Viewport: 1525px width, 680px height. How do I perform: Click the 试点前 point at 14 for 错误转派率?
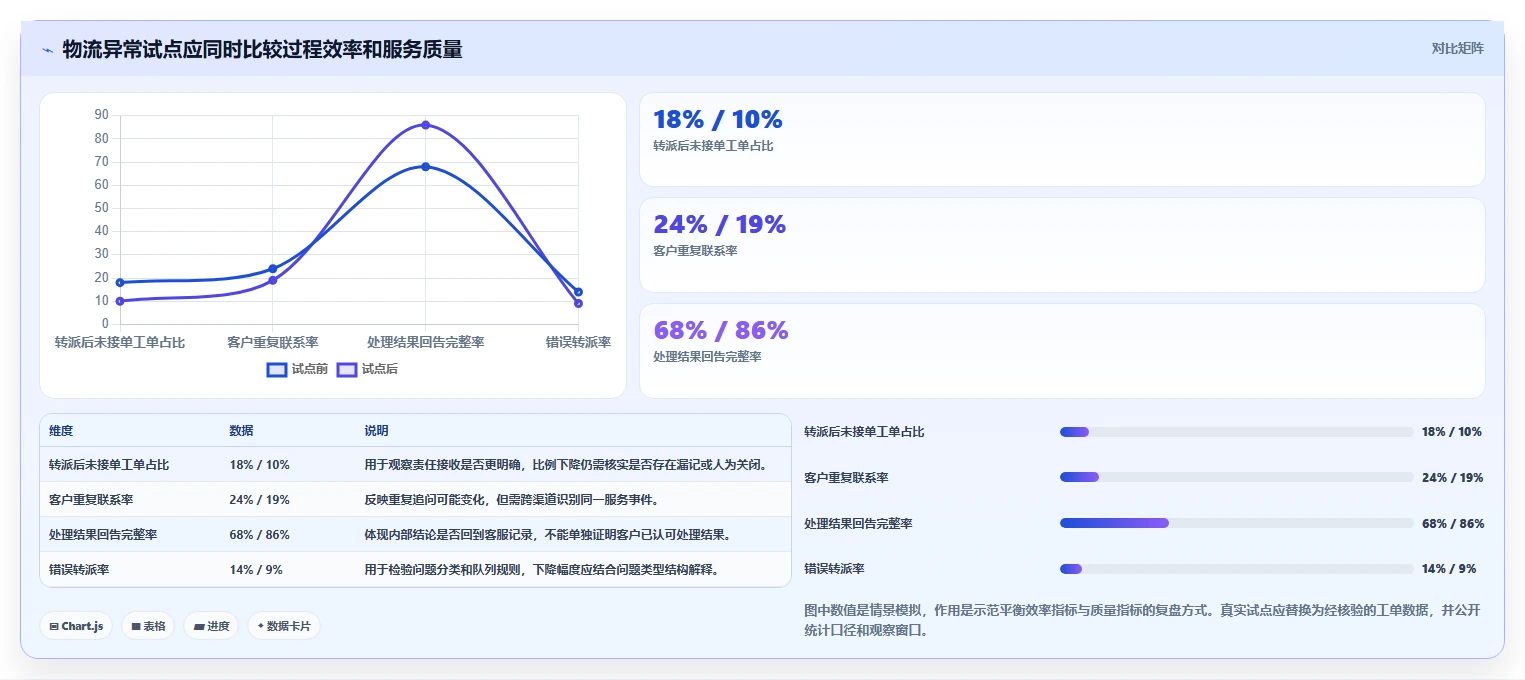578,292
